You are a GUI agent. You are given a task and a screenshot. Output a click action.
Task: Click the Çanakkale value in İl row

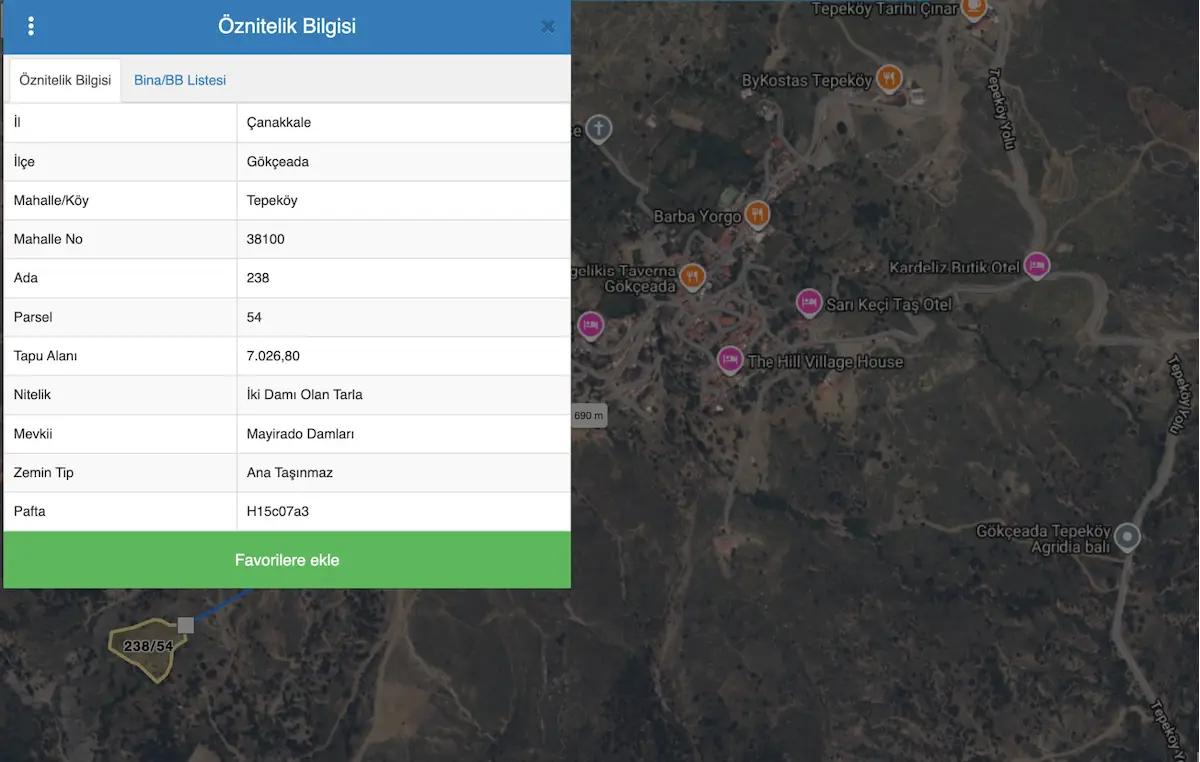tap(279, 123)
